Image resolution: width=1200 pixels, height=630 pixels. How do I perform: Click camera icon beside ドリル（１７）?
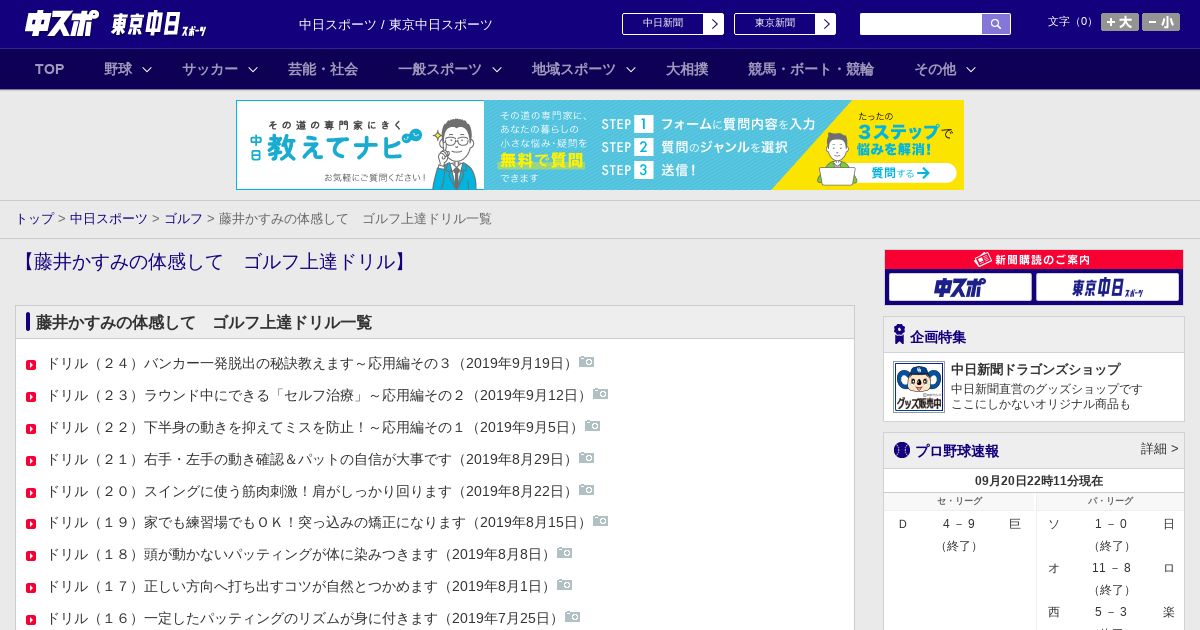click(x=565, y=585)
